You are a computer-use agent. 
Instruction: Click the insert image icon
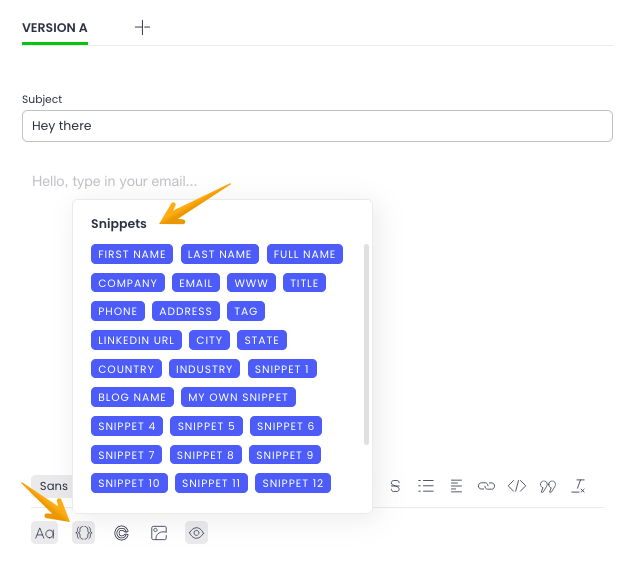159,533
